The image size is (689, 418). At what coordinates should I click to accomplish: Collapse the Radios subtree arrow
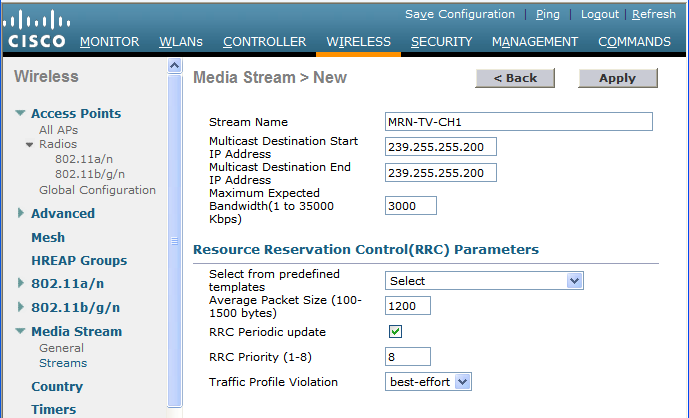tap(30, 145)
